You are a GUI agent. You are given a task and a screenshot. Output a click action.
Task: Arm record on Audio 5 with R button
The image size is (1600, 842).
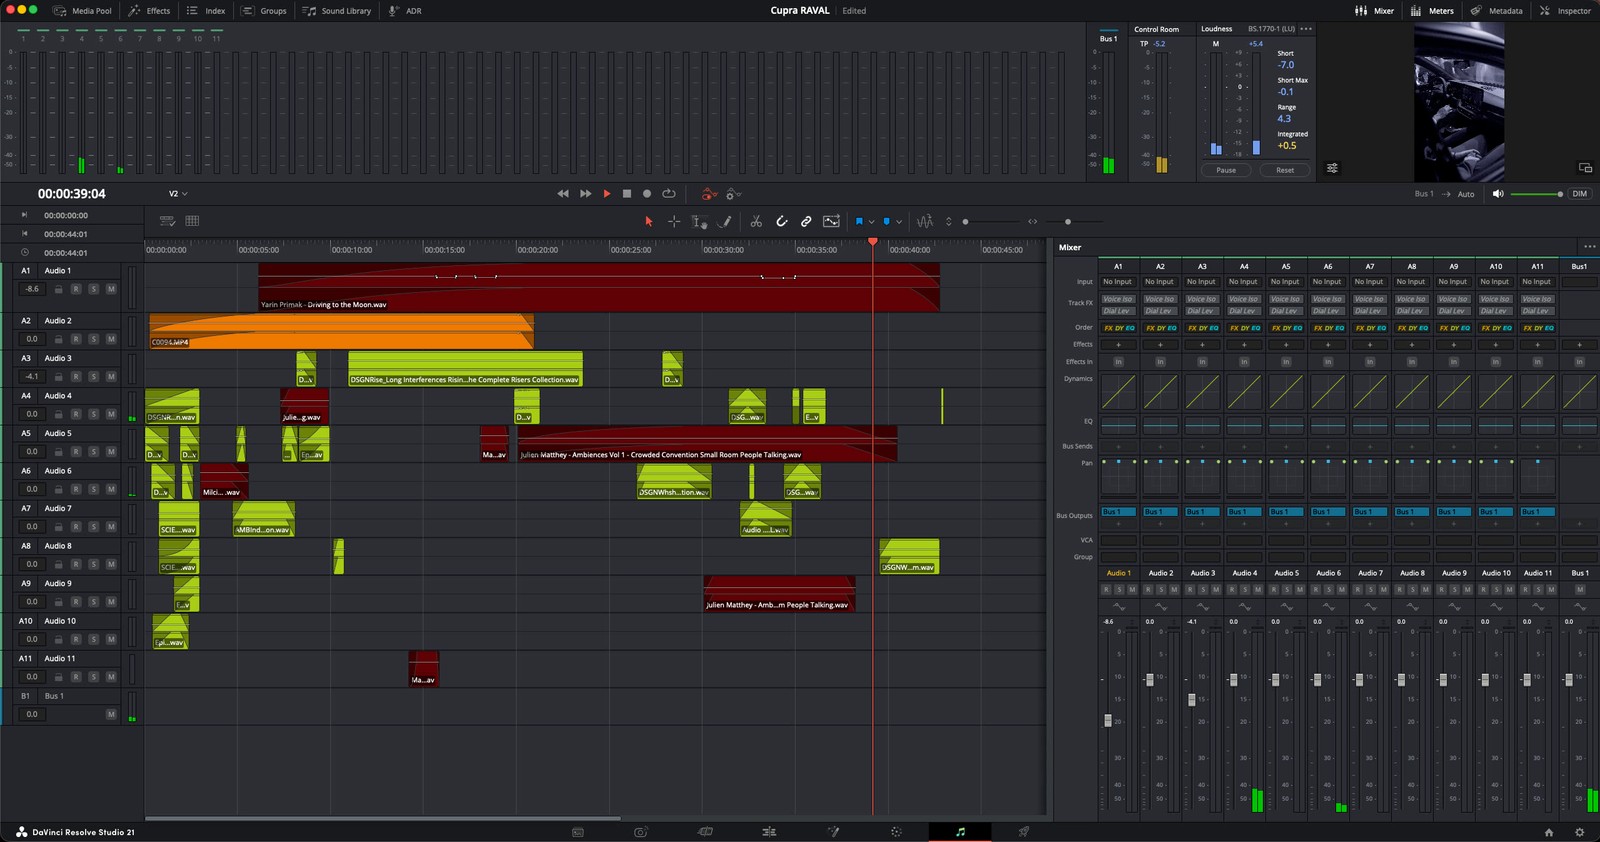coord(75,452)
